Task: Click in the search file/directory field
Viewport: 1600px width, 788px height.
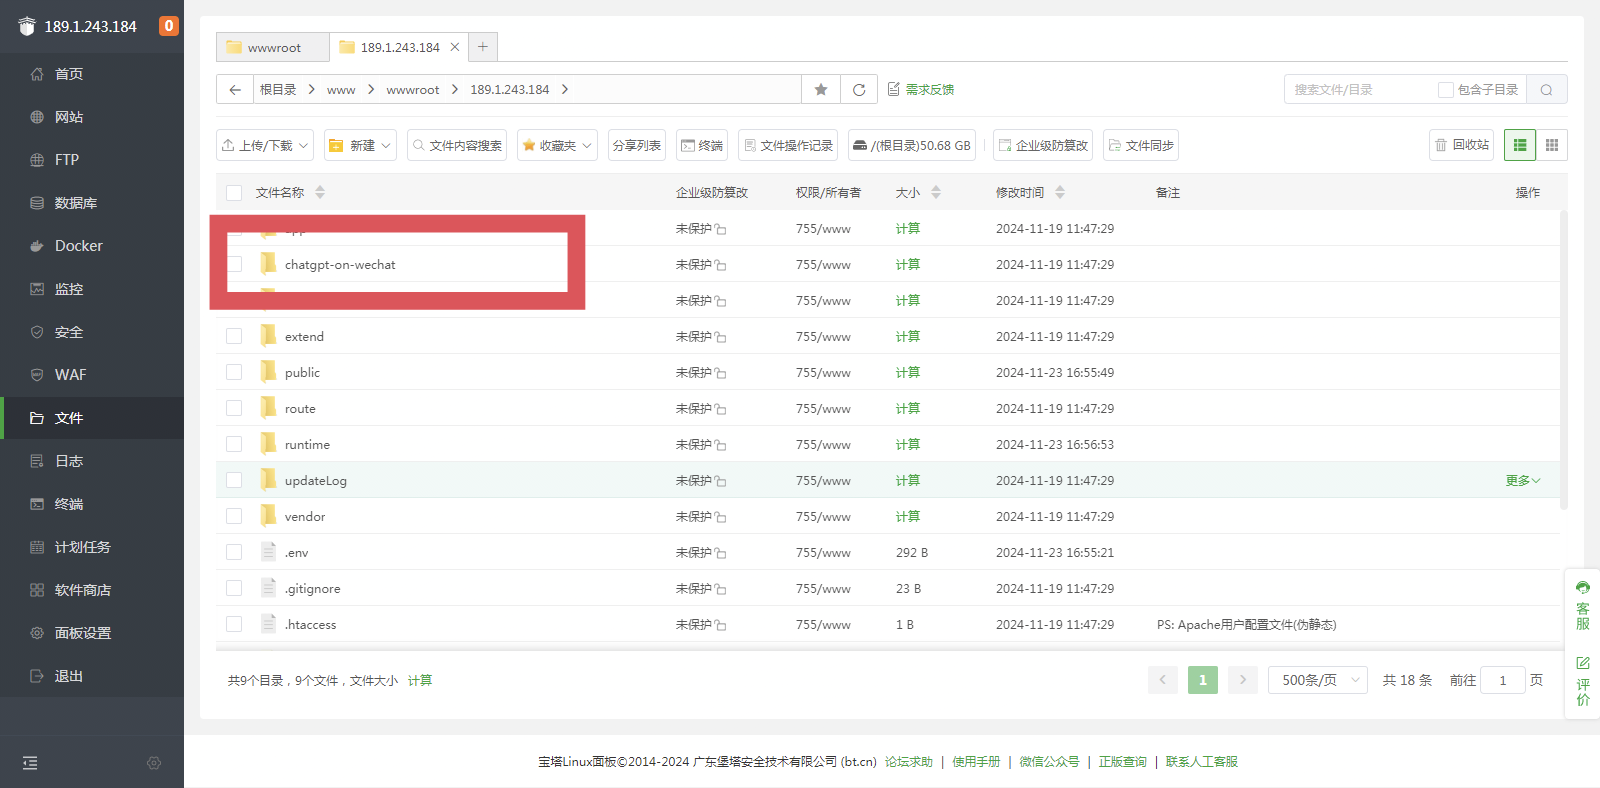Action: click(x=1360, y=90)
